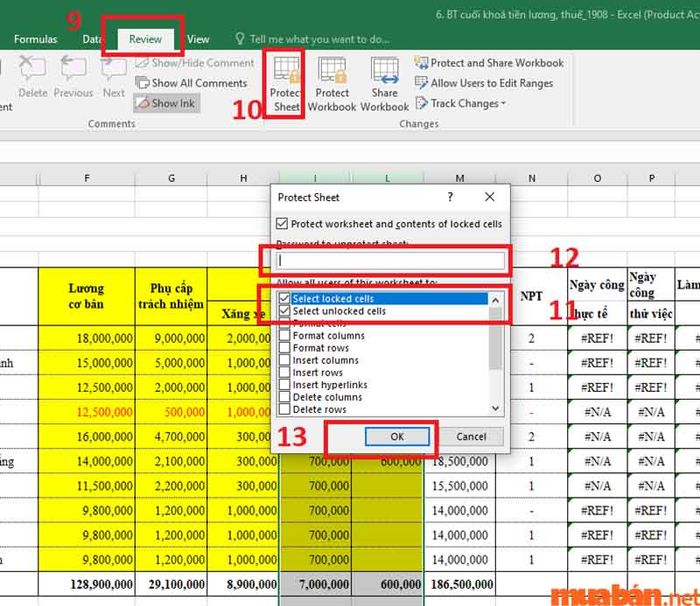Open Protect and Share Workbook
The width and height of the screenshot is (700, 606).
pos(489,63)
